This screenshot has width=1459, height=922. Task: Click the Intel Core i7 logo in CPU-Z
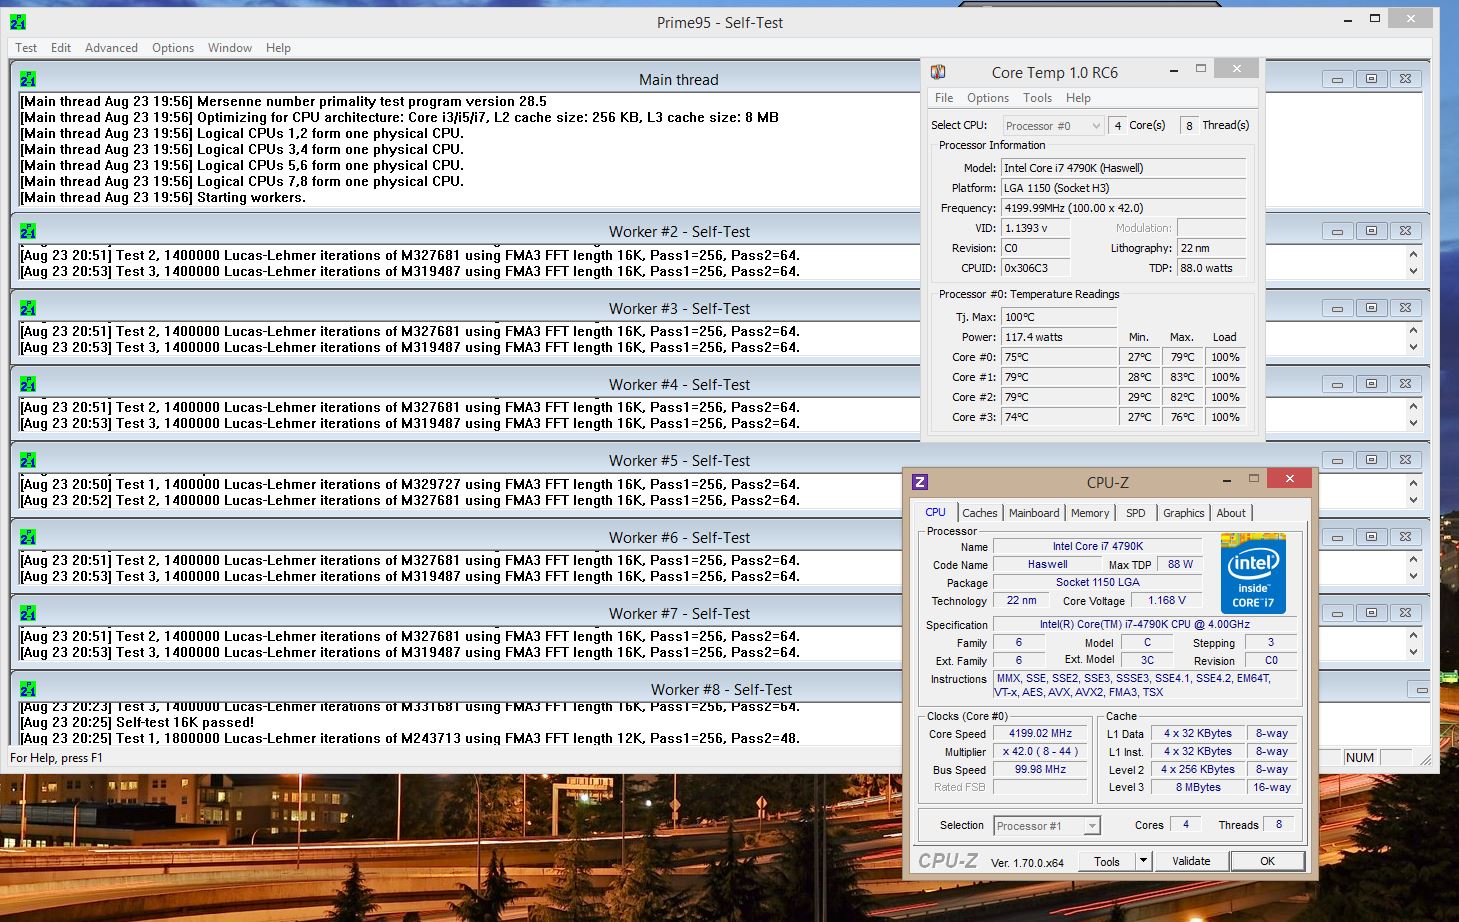click(x=1253, y=573)
